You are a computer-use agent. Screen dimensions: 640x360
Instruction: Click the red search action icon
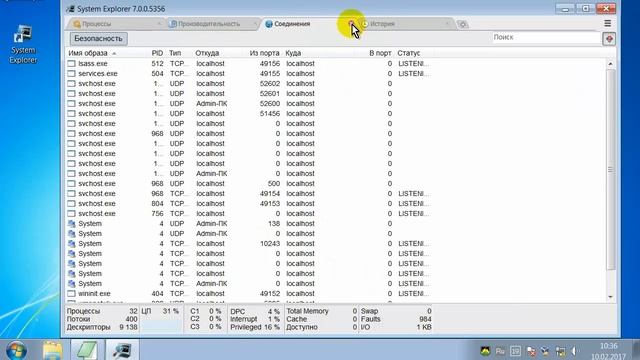609,39
